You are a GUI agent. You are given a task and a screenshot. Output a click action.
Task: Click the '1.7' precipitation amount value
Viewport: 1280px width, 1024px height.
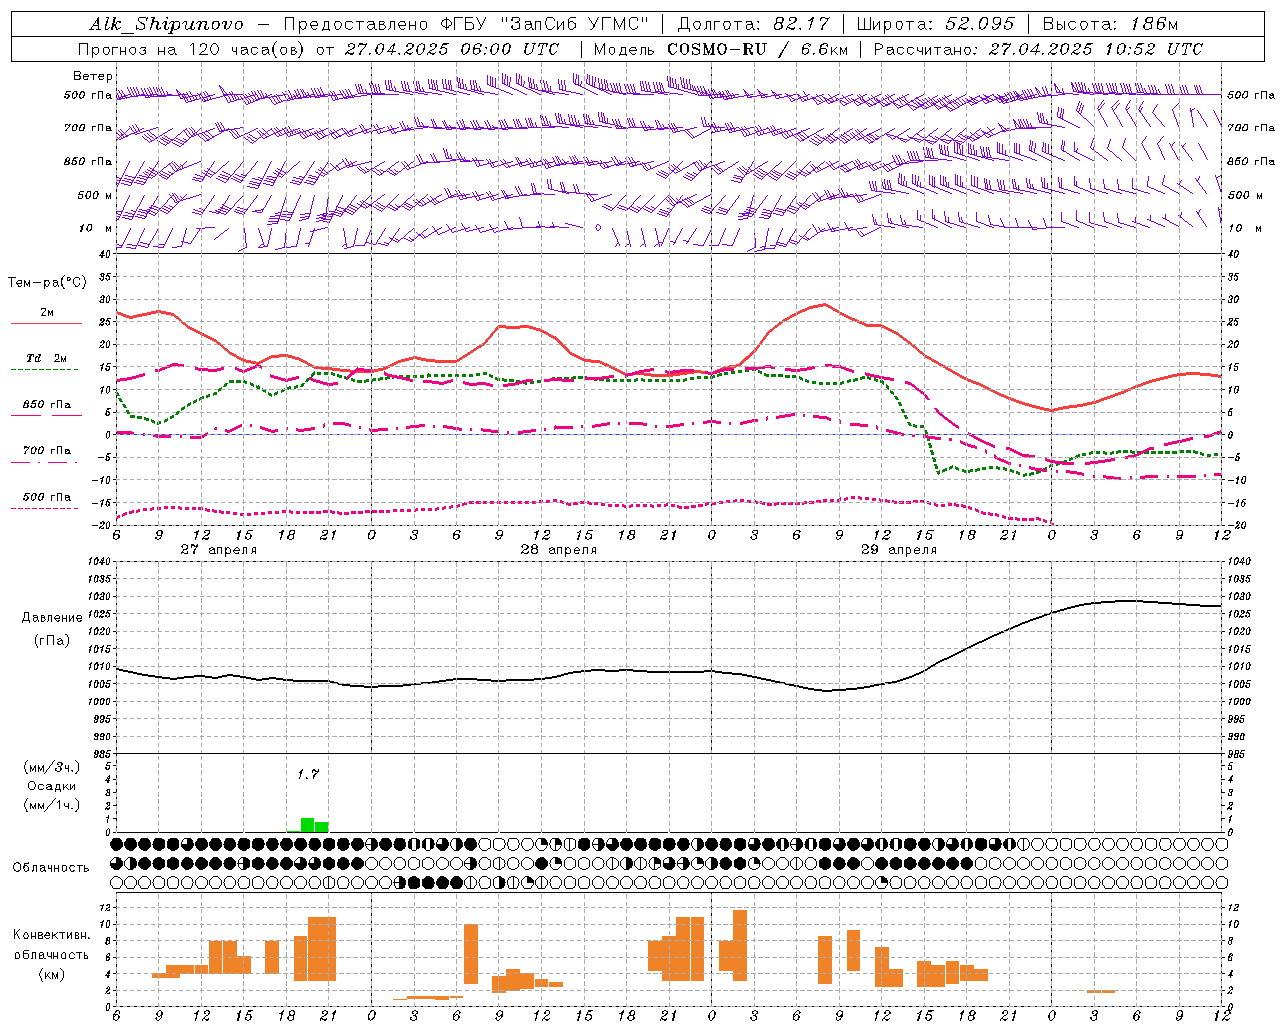pyautogui.click(x=308, y=774)
